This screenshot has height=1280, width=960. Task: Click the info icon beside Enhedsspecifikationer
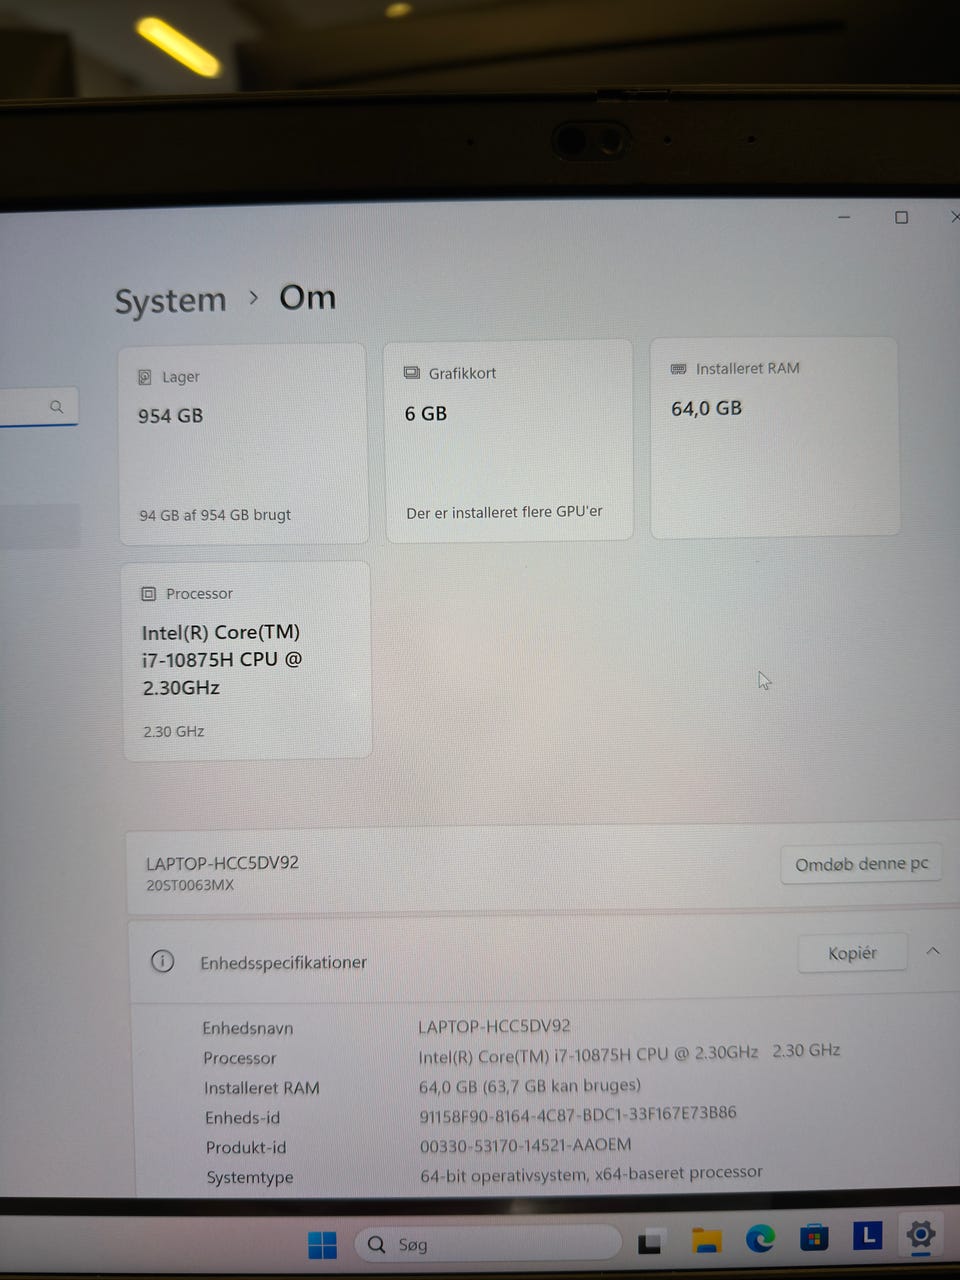point(162,961)
